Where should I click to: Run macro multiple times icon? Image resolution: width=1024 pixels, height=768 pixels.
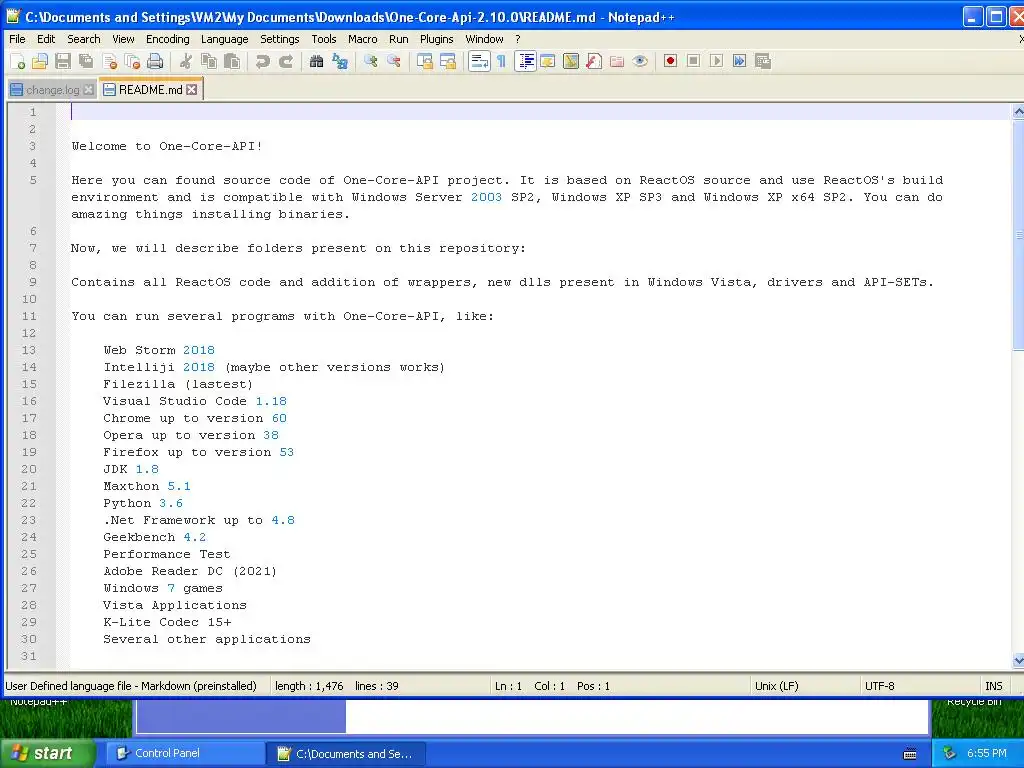click(x=739, y=61)
